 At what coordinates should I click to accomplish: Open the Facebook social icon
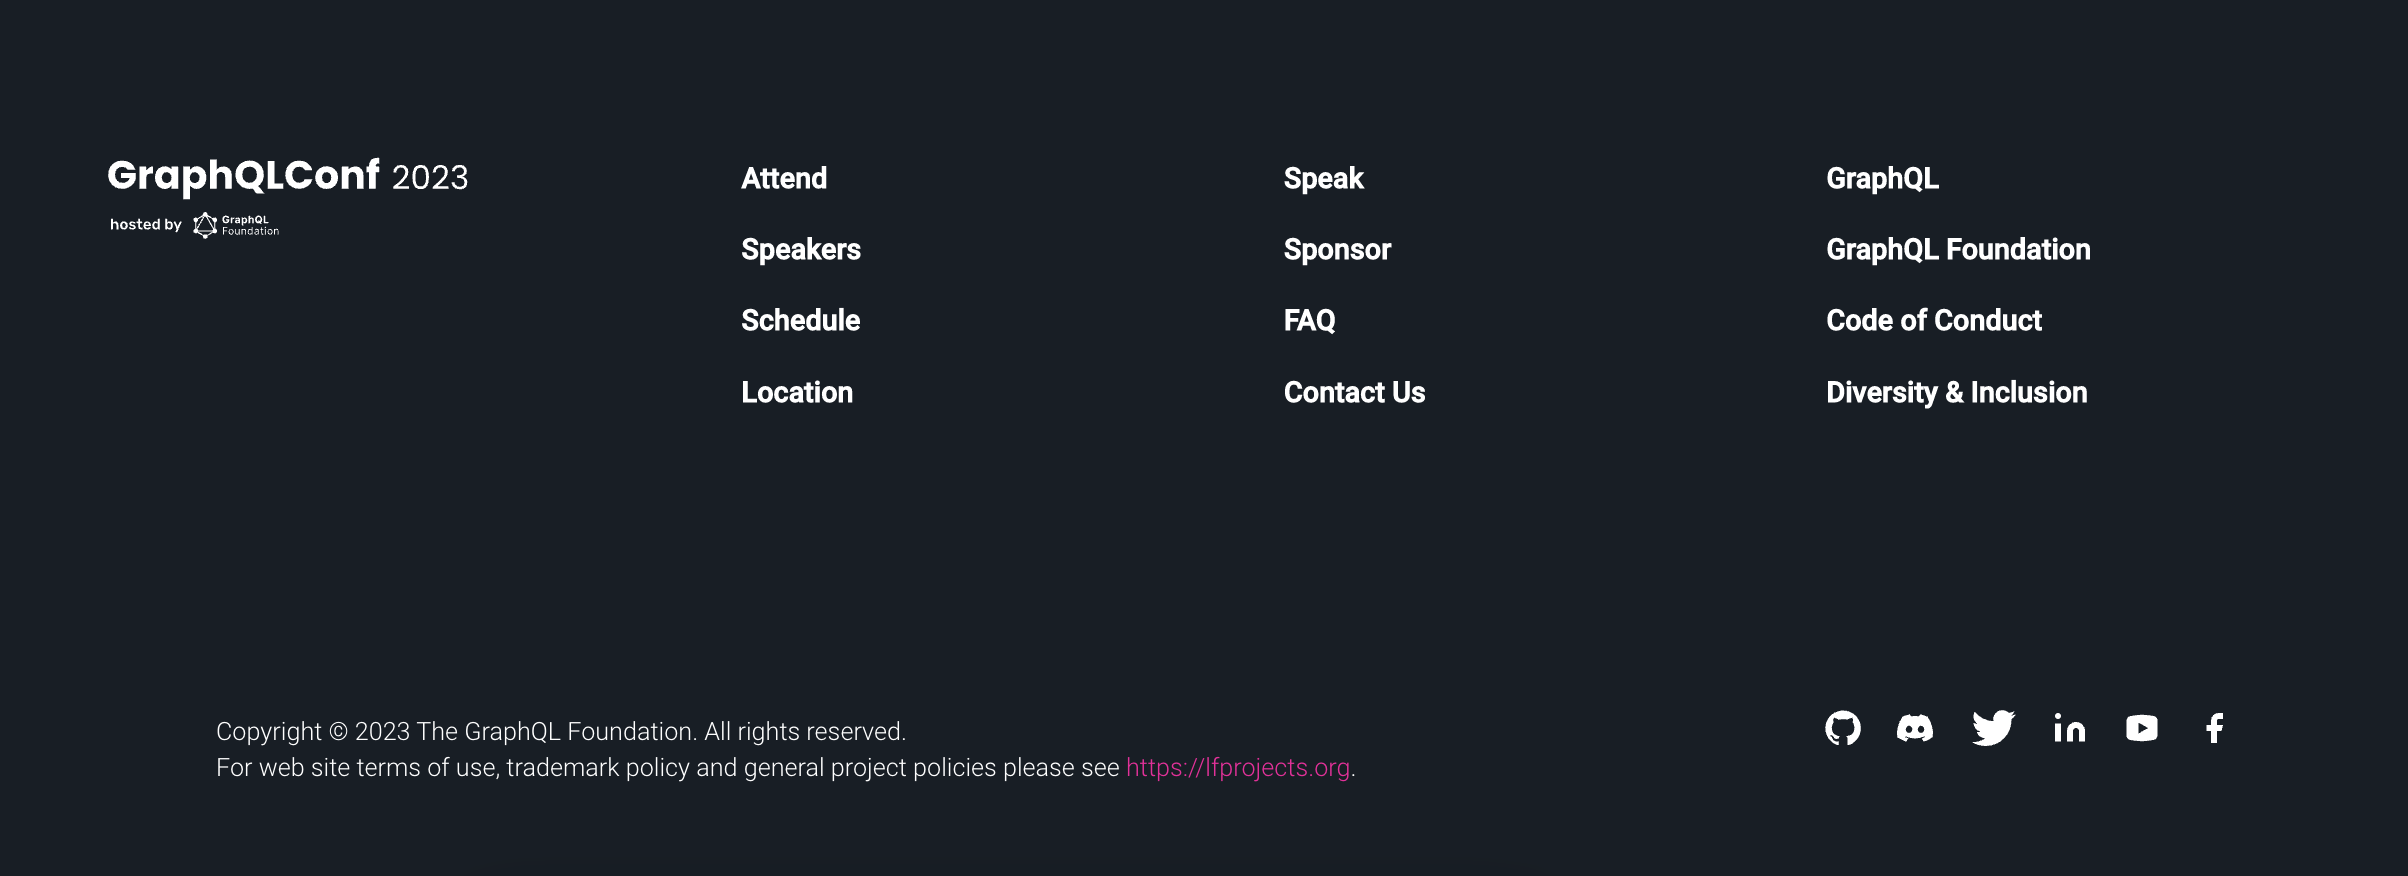[2215, 728]
